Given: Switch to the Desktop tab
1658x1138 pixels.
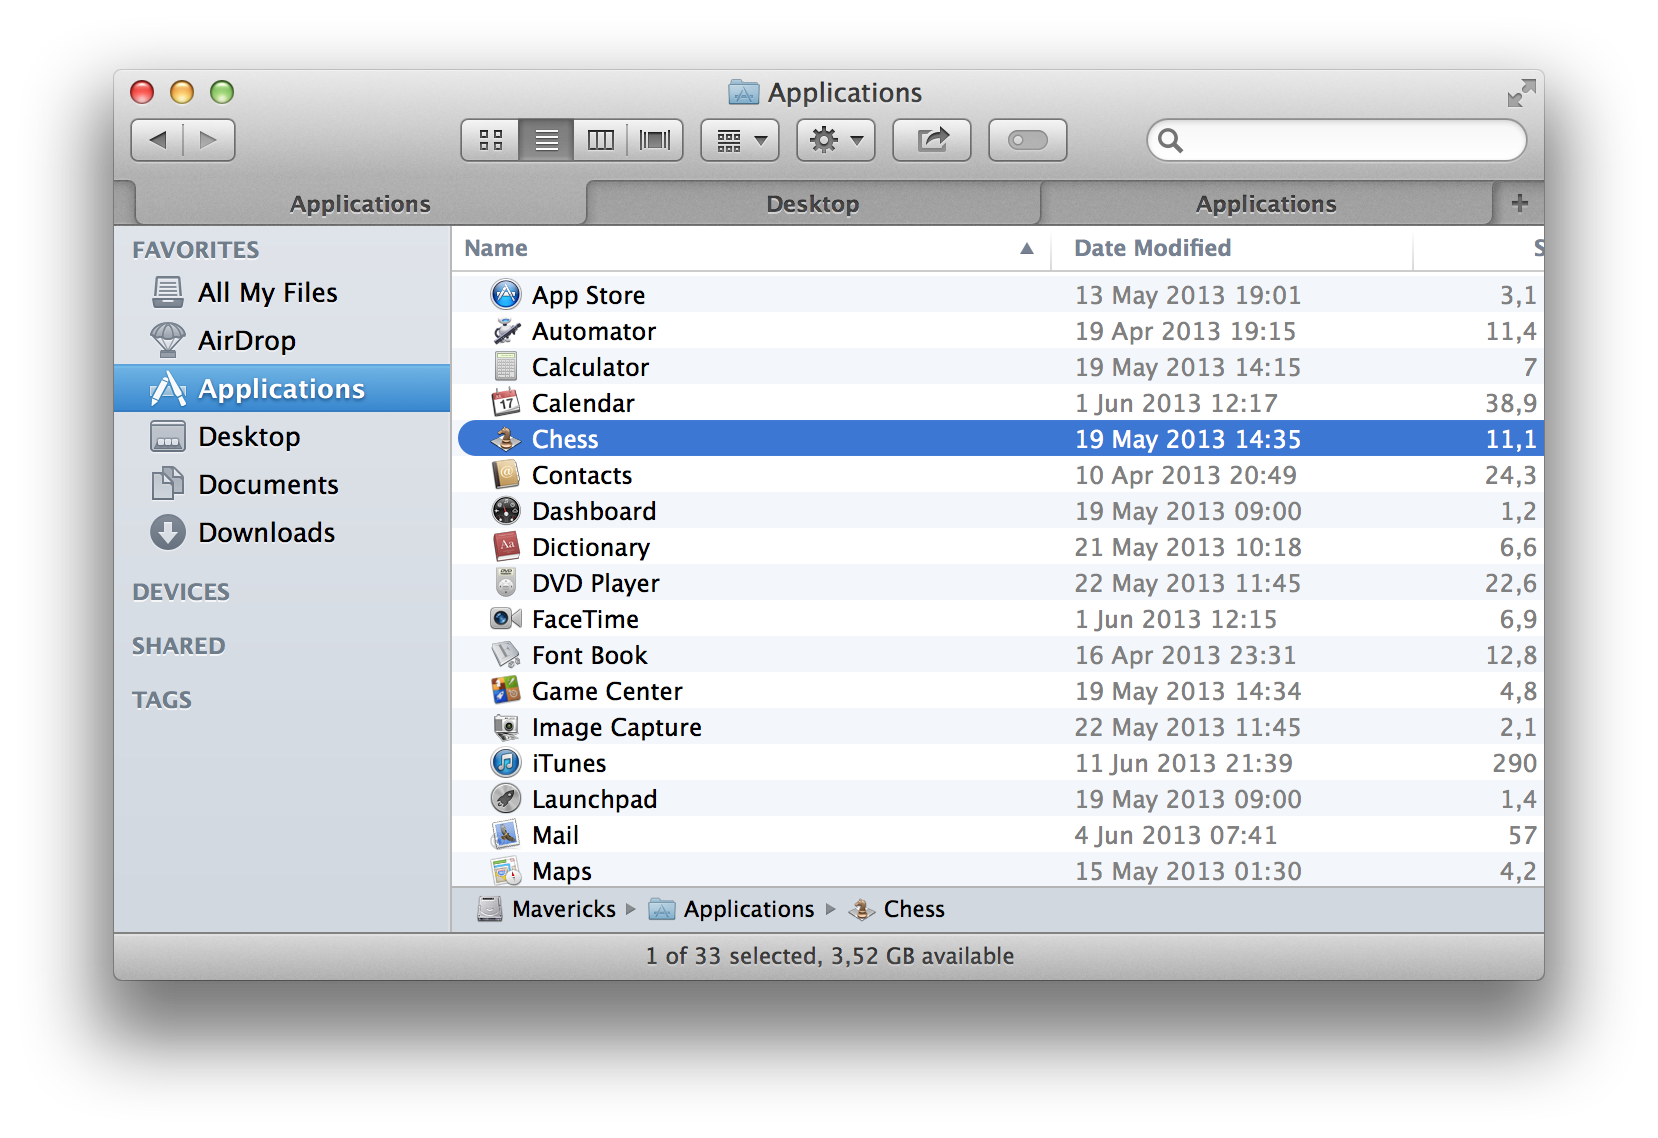Looking at the screenshot, I should click(x=813, y=204).
